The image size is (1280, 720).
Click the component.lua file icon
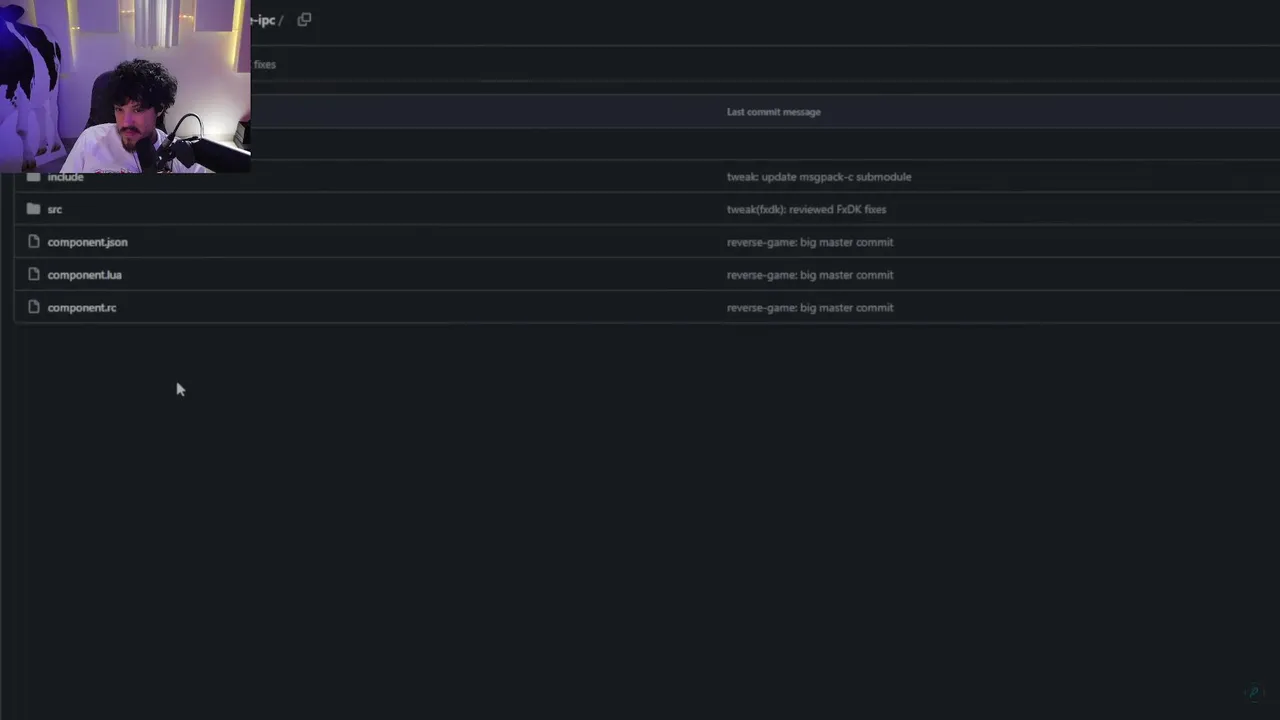pyautogui.click(x=33, y=274)
